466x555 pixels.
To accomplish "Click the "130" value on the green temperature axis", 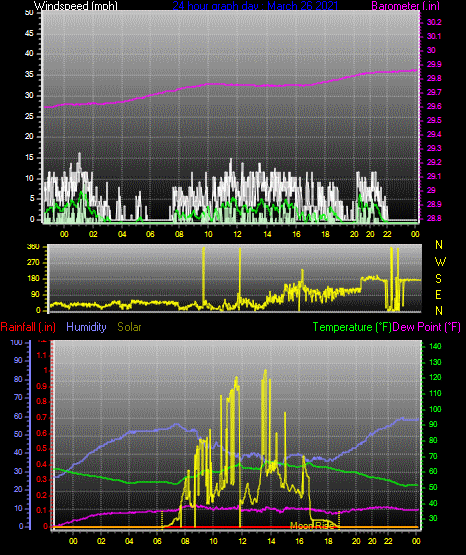I will point(435,362).
